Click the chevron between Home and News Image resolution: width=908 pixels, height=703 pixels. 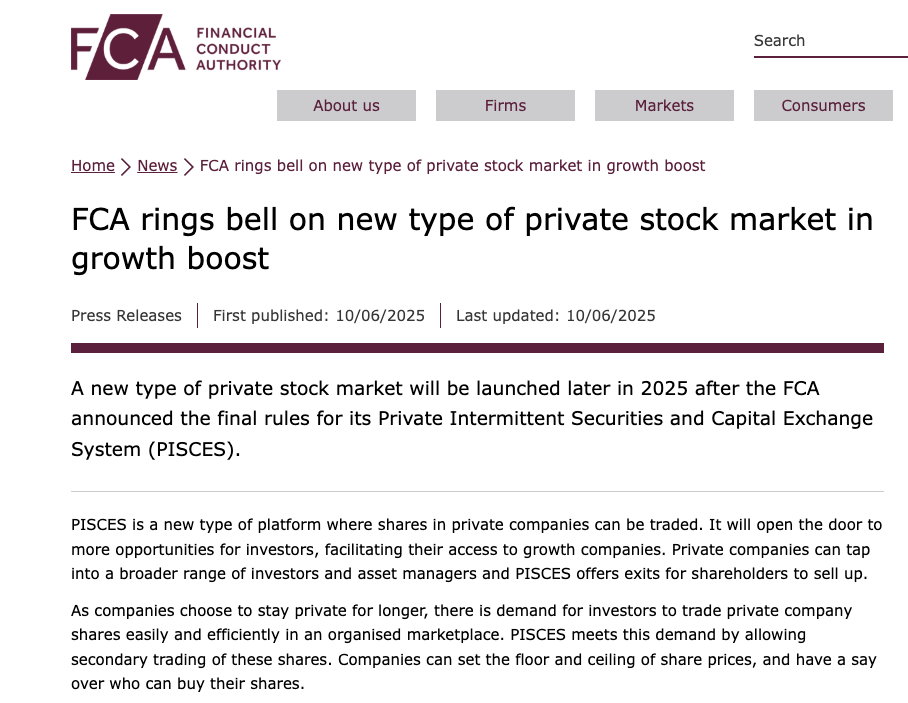pyautogui.click(x=126, y=166)
